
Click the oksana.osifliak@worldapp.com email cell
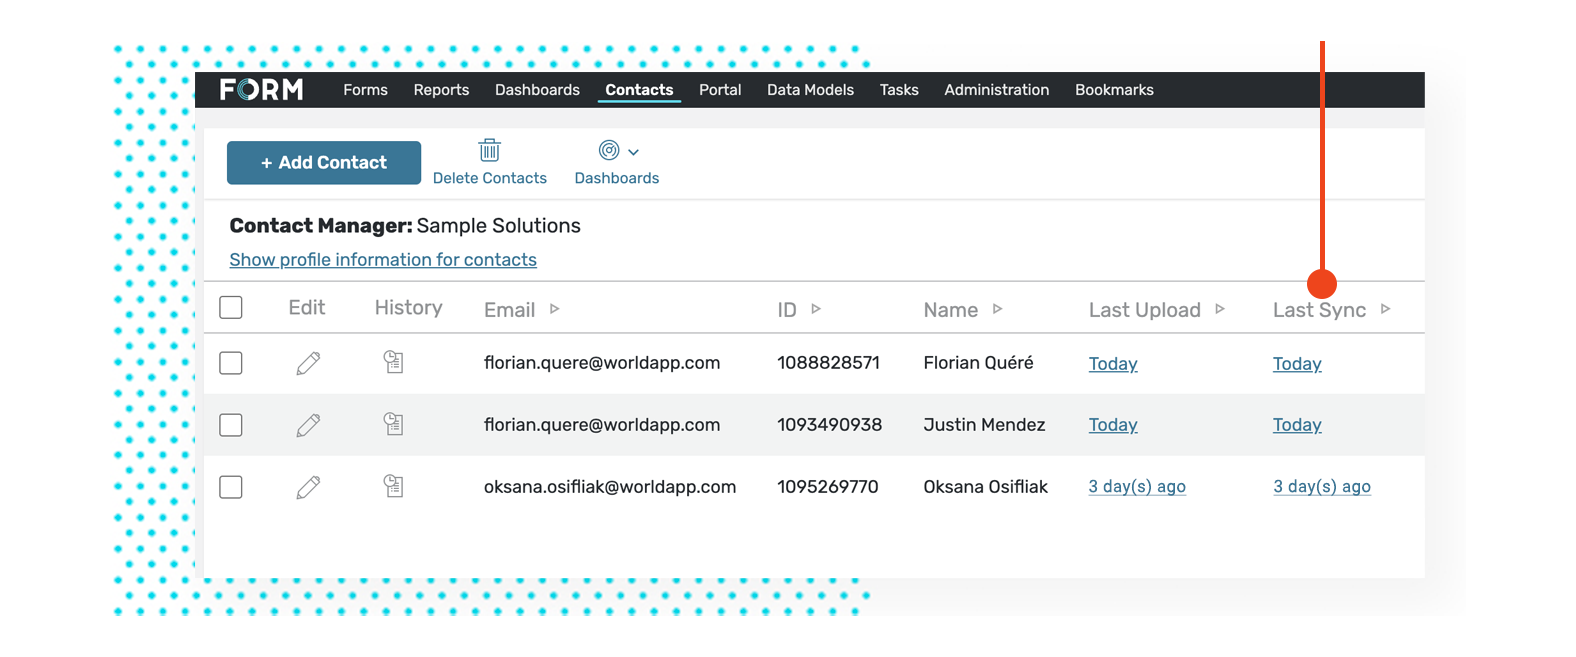[x=610, y=487]
